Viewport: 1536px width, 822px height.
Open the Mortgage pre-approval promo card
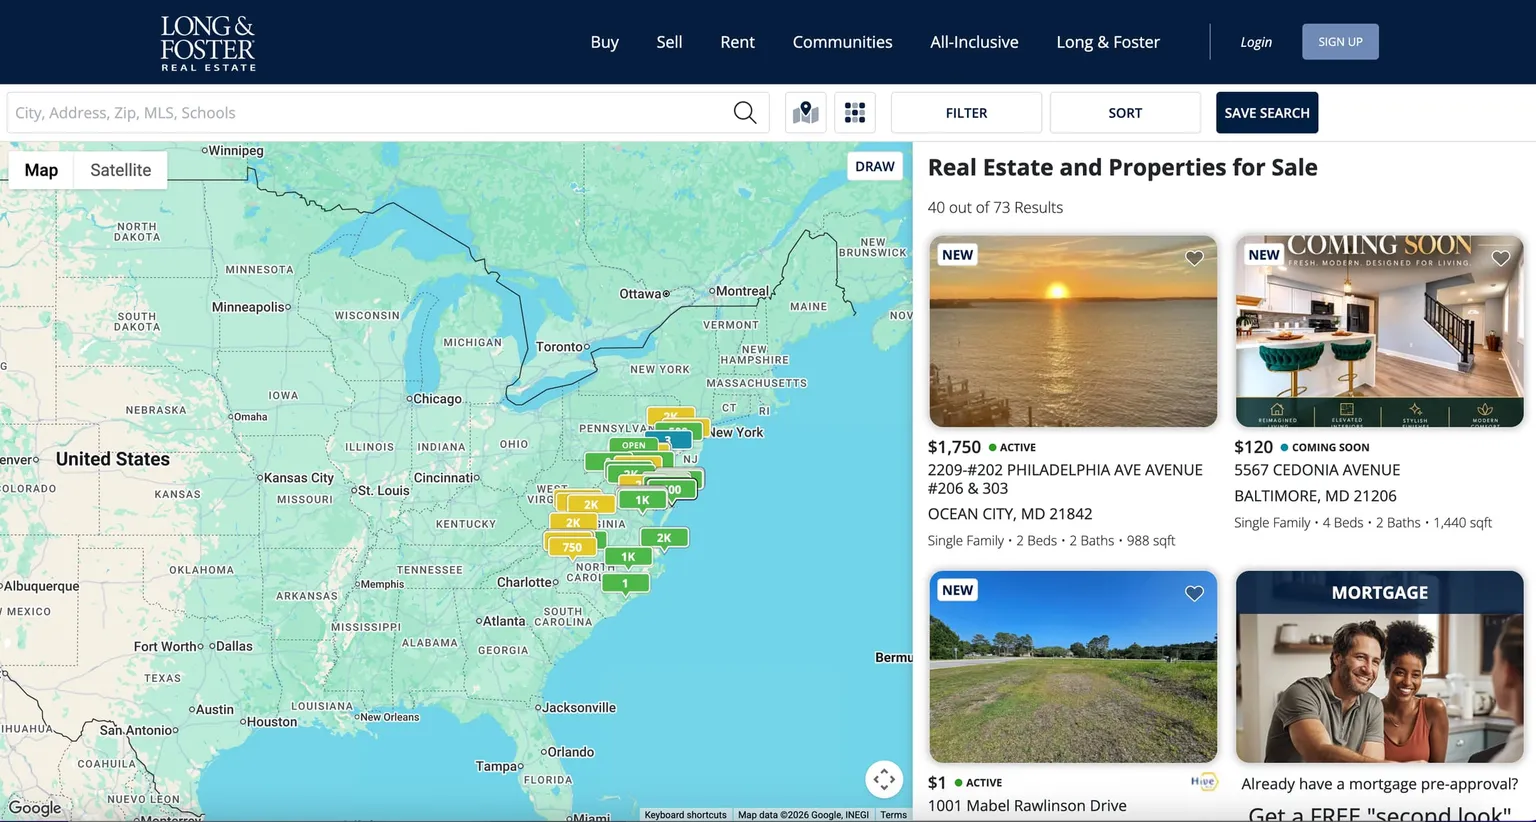click(1380, 667)
